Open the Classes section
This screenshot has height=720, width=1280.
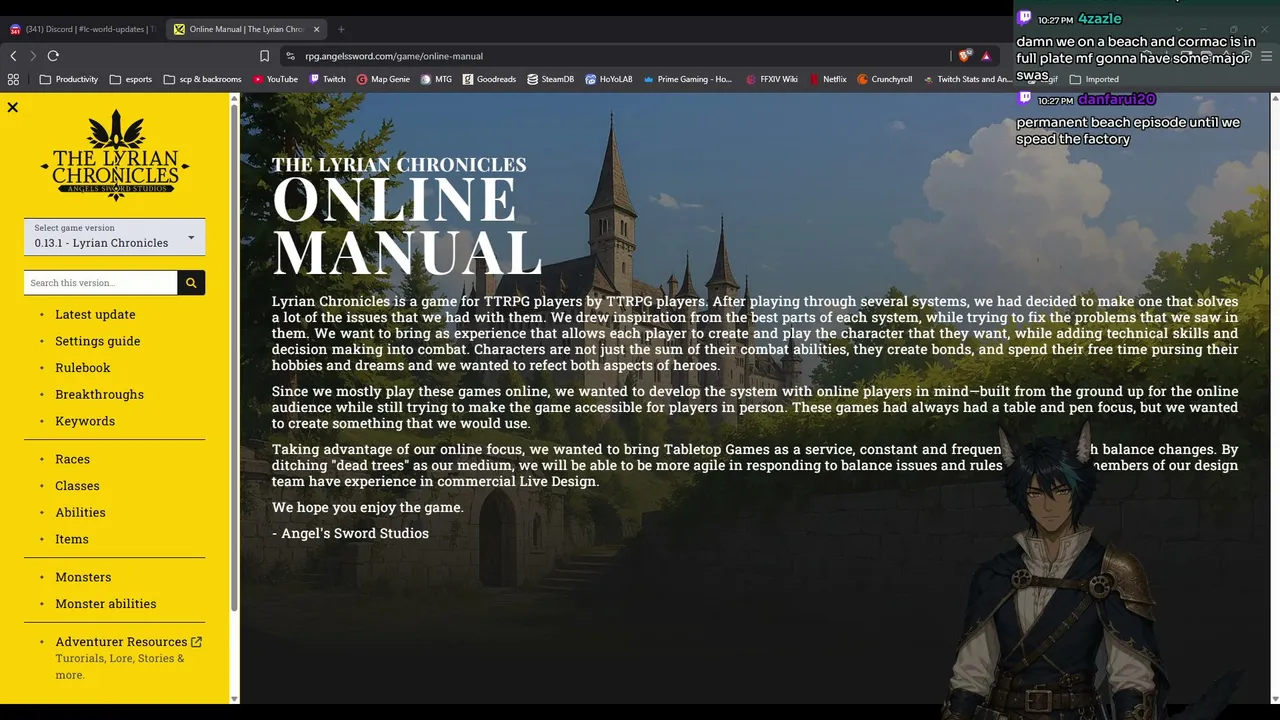point(77,486)
